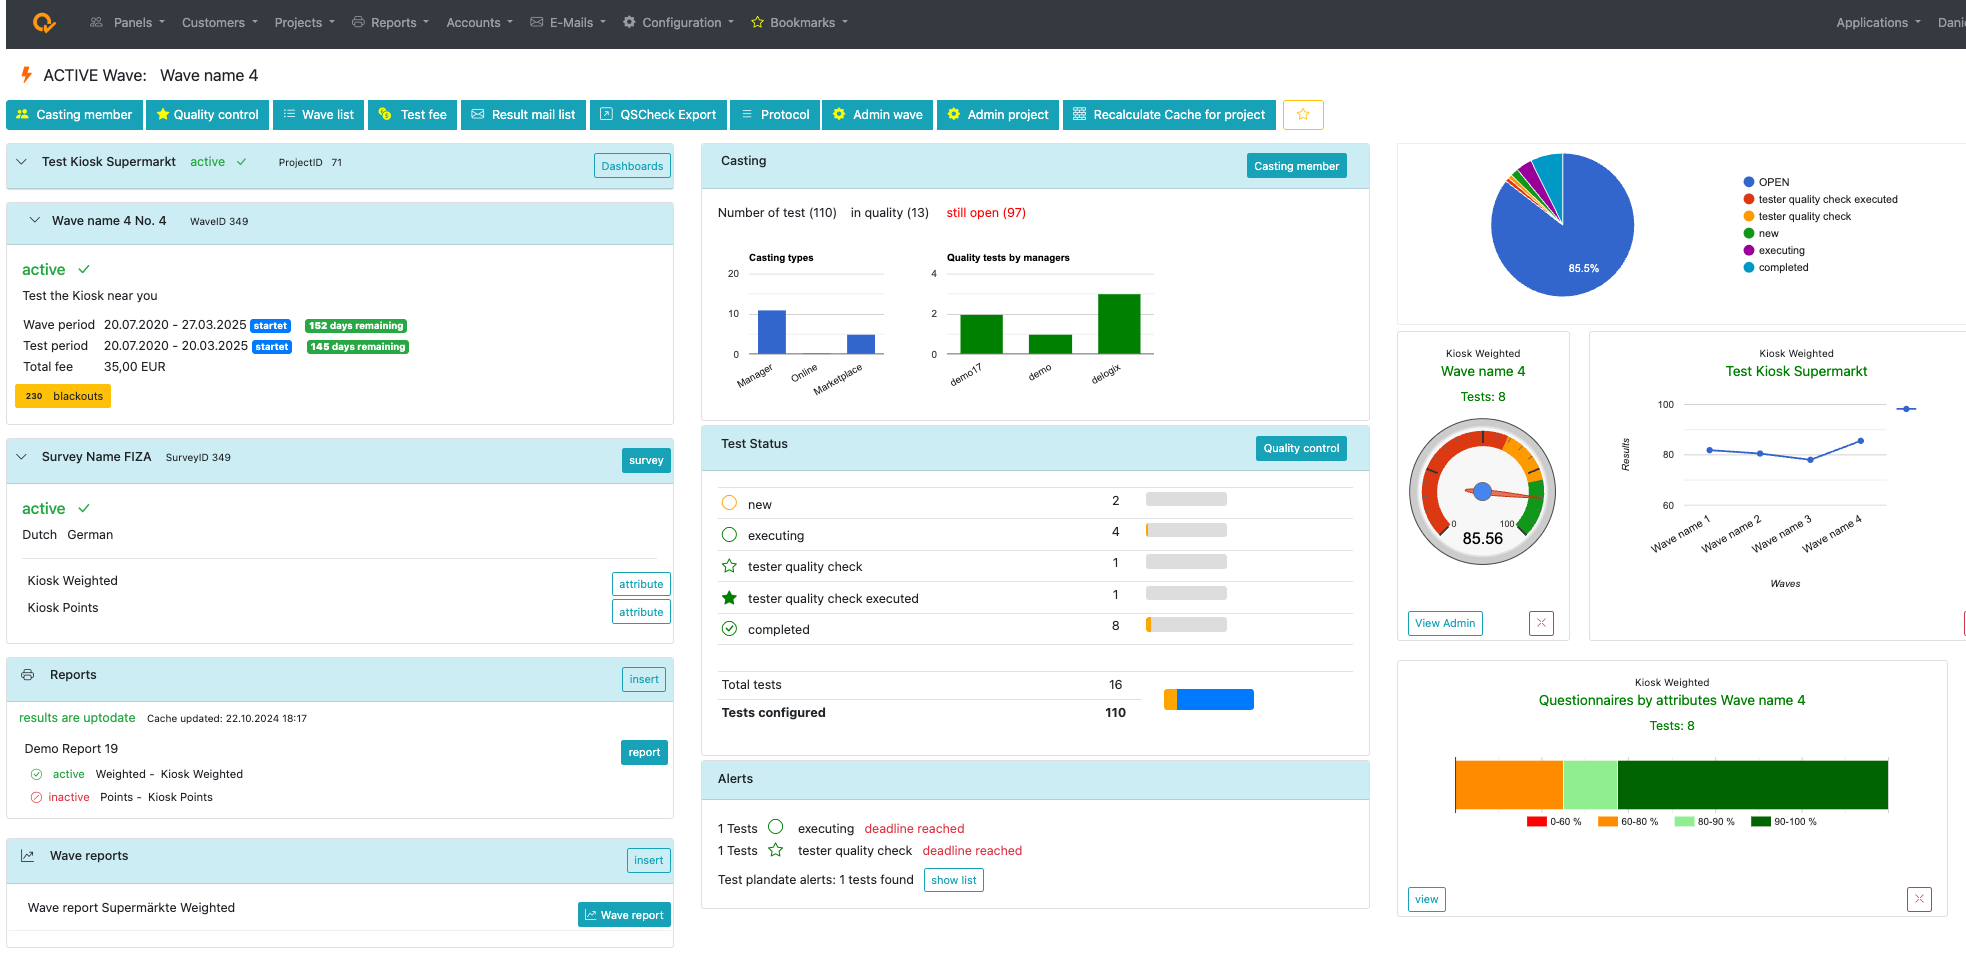Click the yellow star bookmark button
The image size is (1966, 960).
click(x=1303, y=115)
